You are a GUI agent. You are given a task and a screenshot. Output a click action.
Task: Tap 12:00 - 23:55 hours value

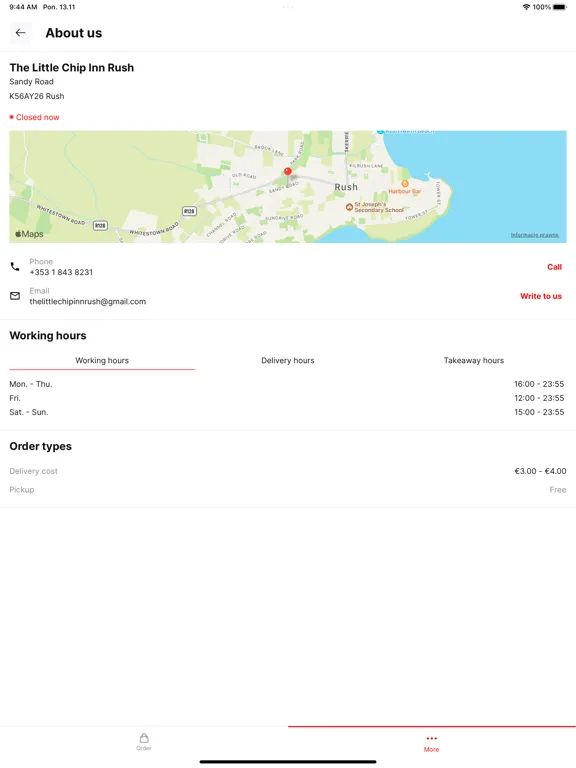click(539, 398)
